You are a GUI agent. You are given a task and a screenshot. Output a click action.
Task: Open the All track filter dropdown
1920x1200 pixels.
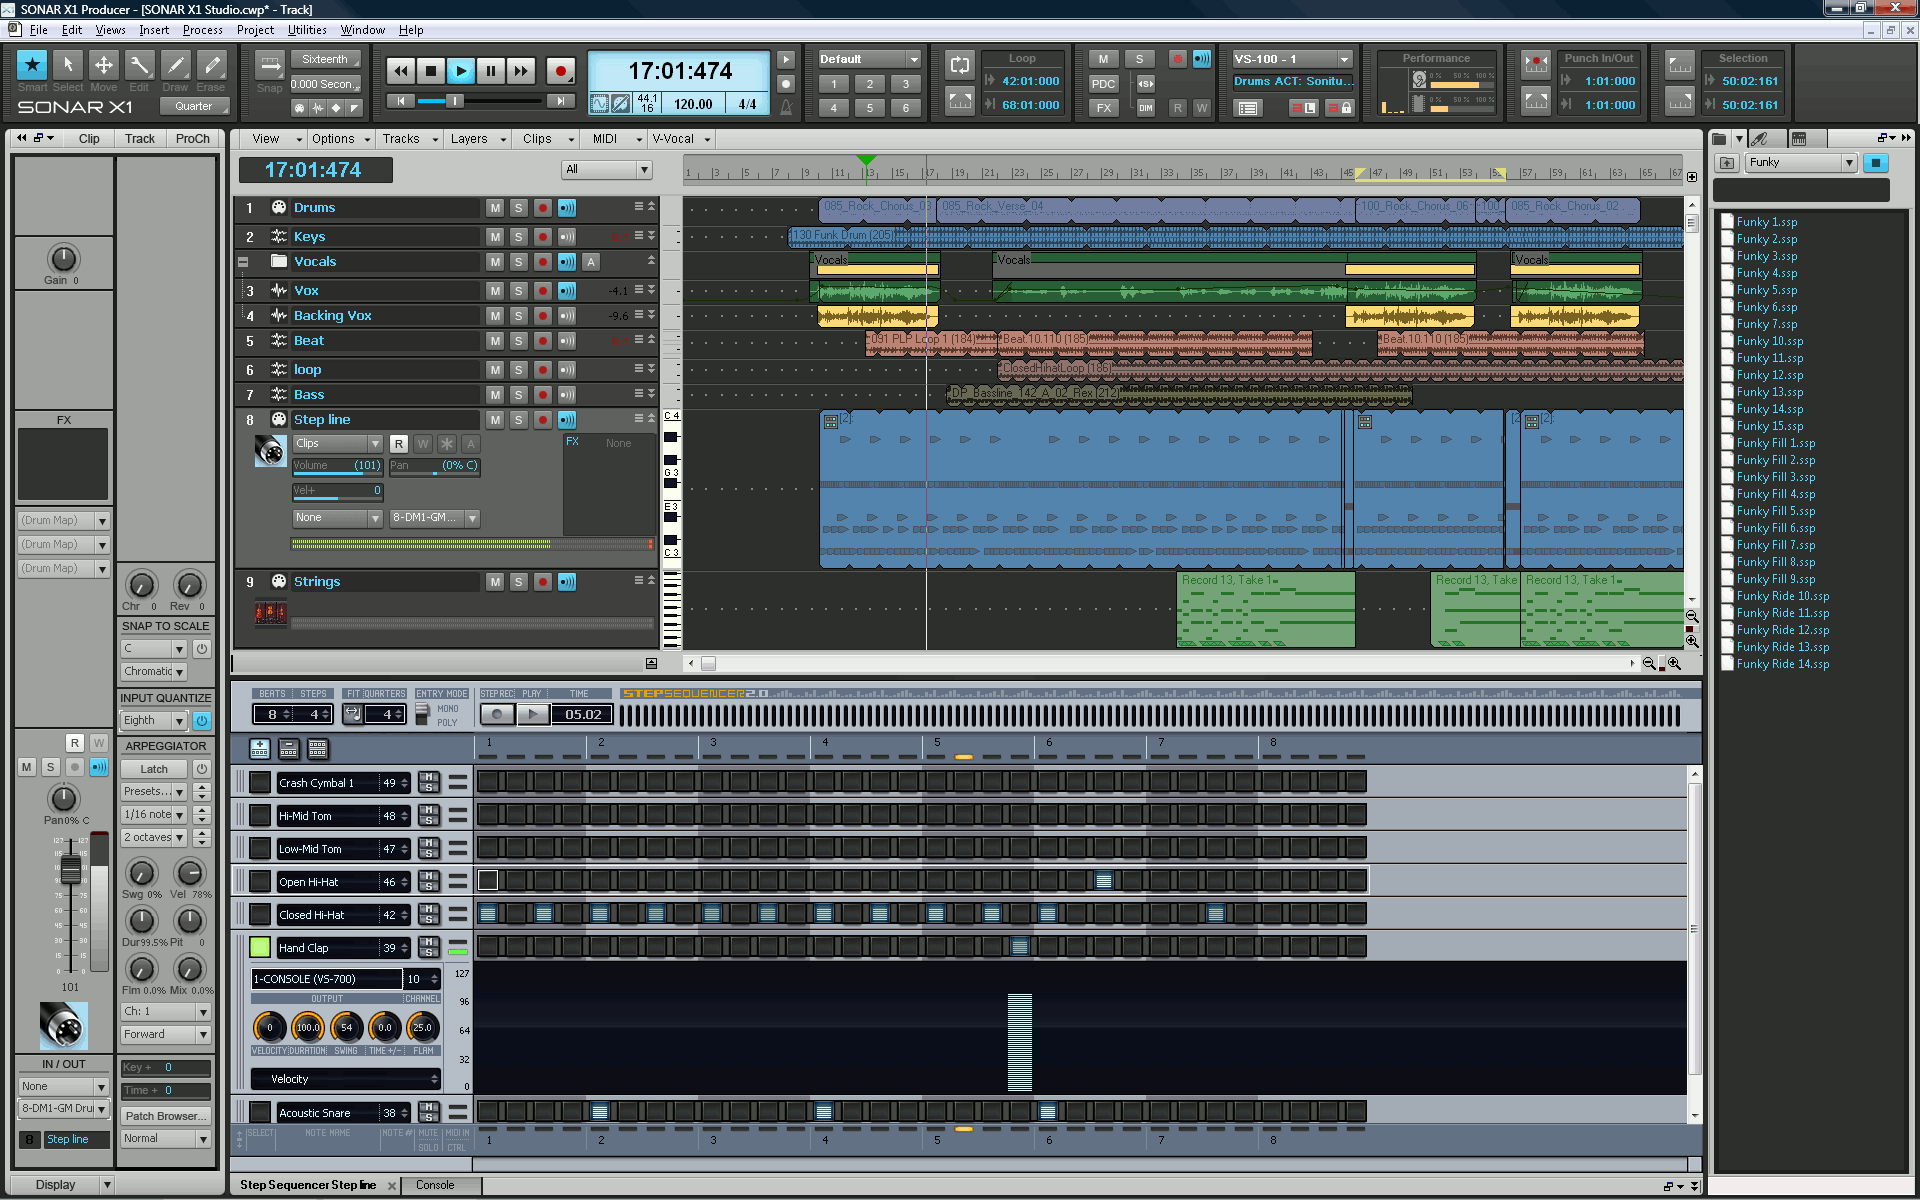coord(606,169)
